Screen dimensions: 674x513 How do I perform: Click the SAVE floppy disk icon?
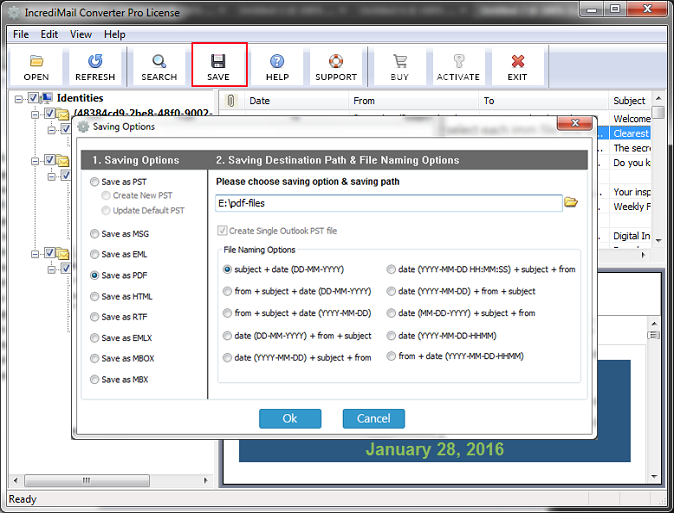click(x=218, y=61)
